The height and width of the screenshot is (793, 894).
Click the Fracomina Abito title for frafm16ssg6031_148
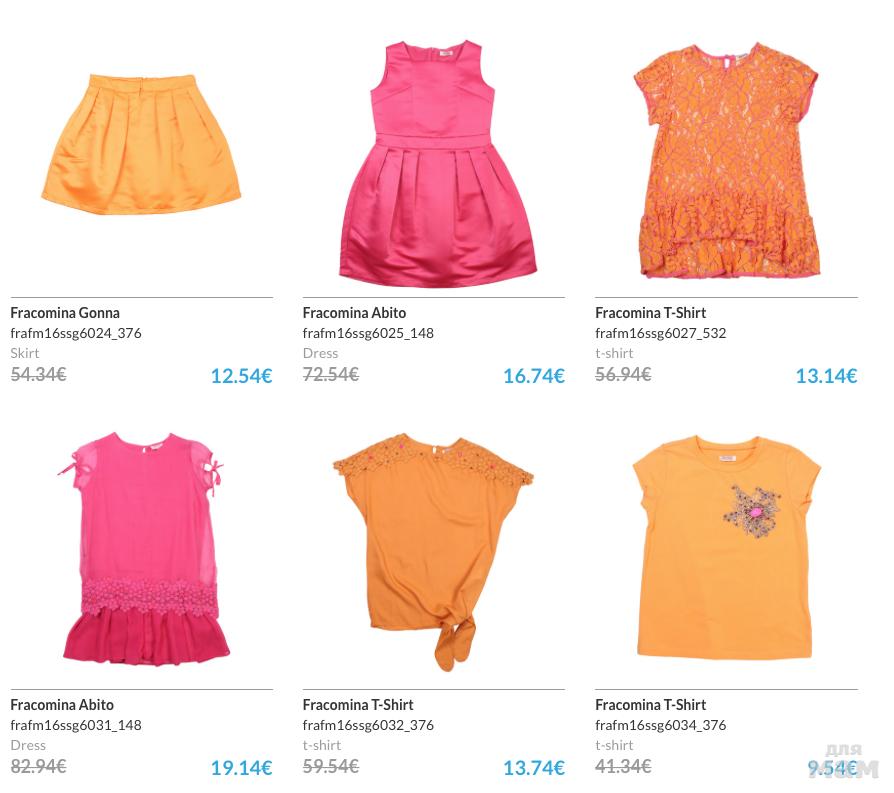coord(62,705)
